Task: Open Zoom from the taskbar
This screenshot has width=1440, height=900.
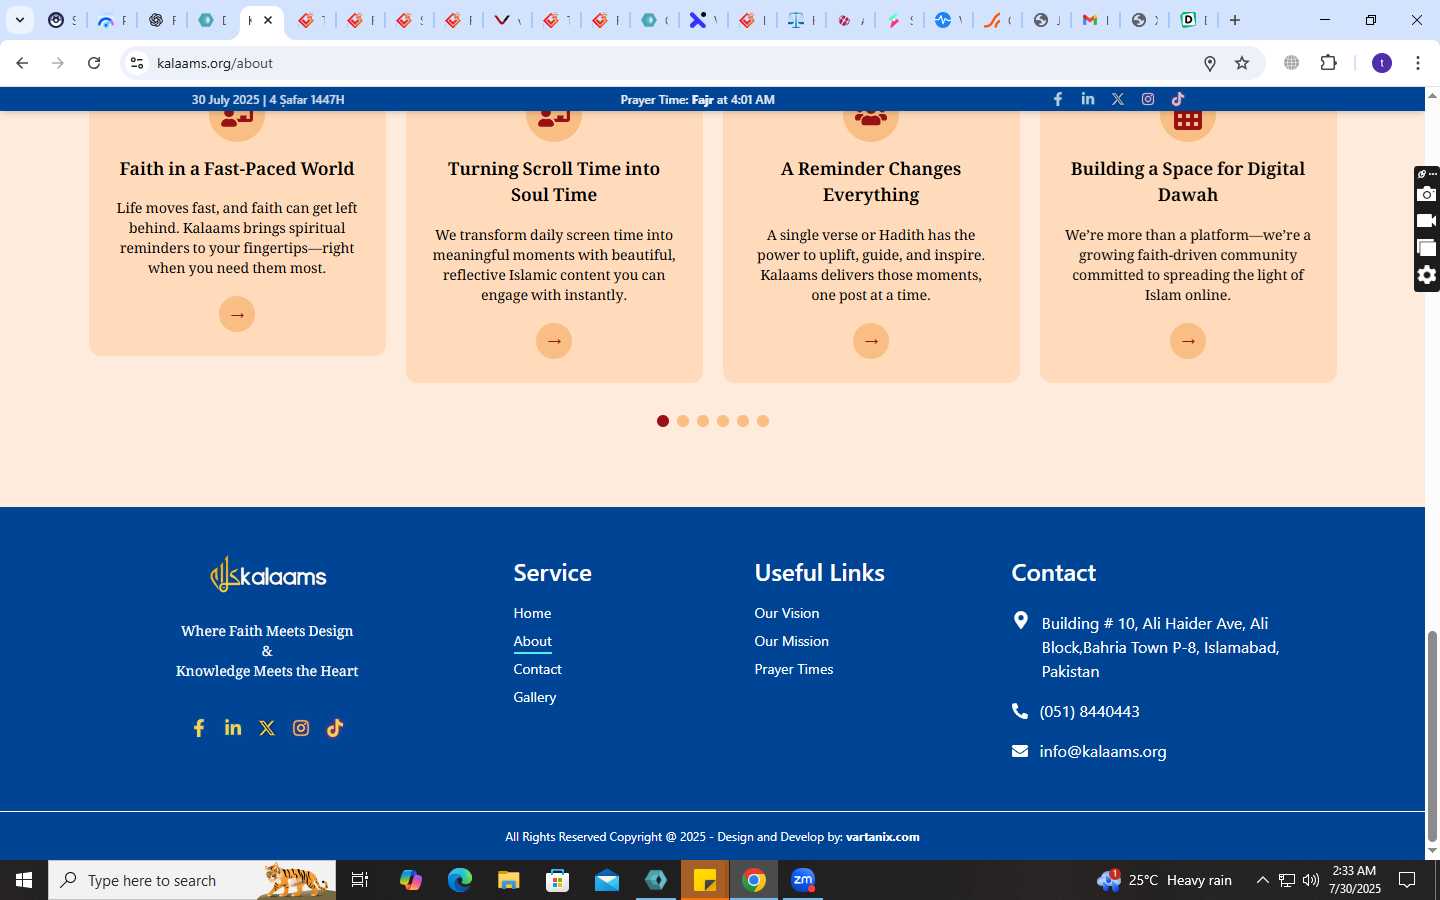Action: click(803, 880)
